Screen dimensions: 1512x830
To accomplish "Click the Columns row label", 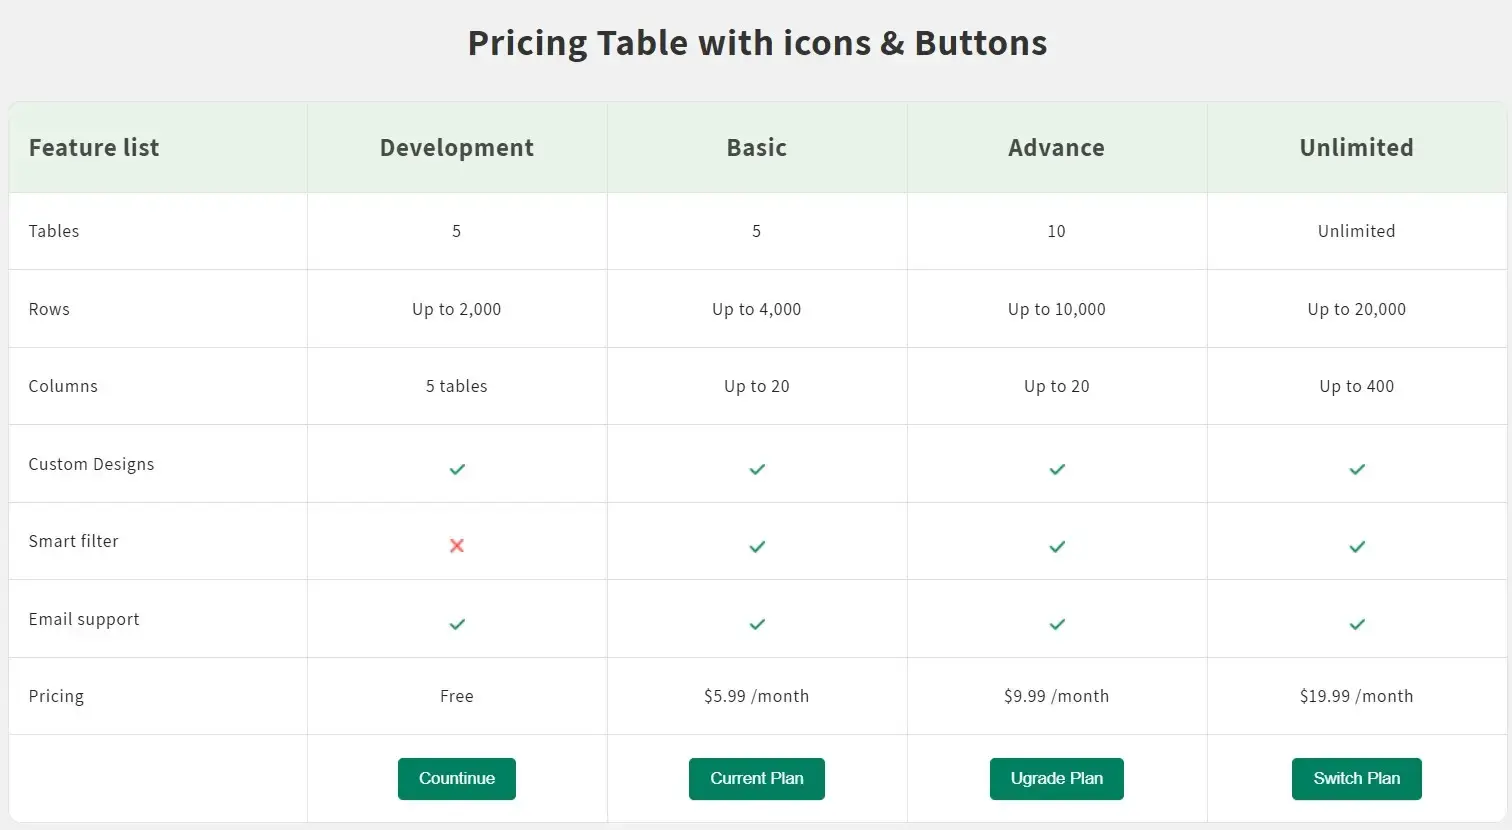I will (x=63, y=386).
